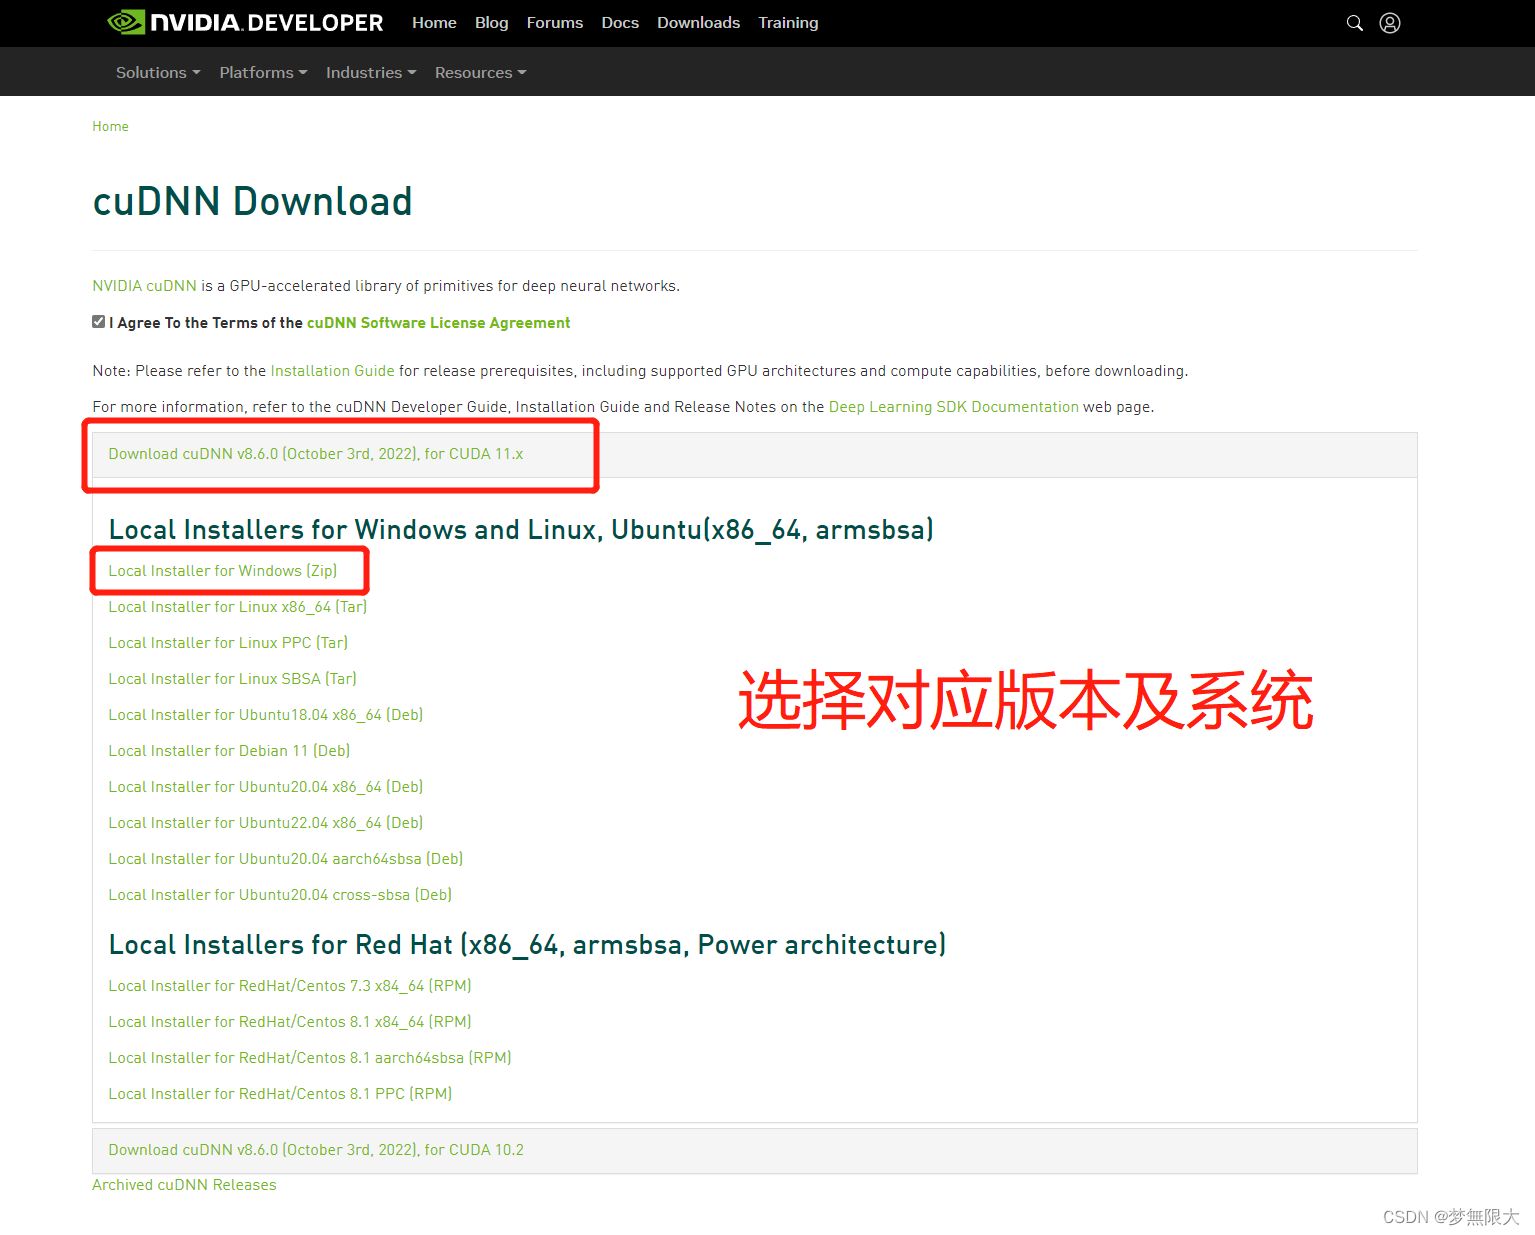This screenshot has width=1535, height=1235.
Task: Open the Training menu item
Action: pyautogui.click(x=788, y=22)
